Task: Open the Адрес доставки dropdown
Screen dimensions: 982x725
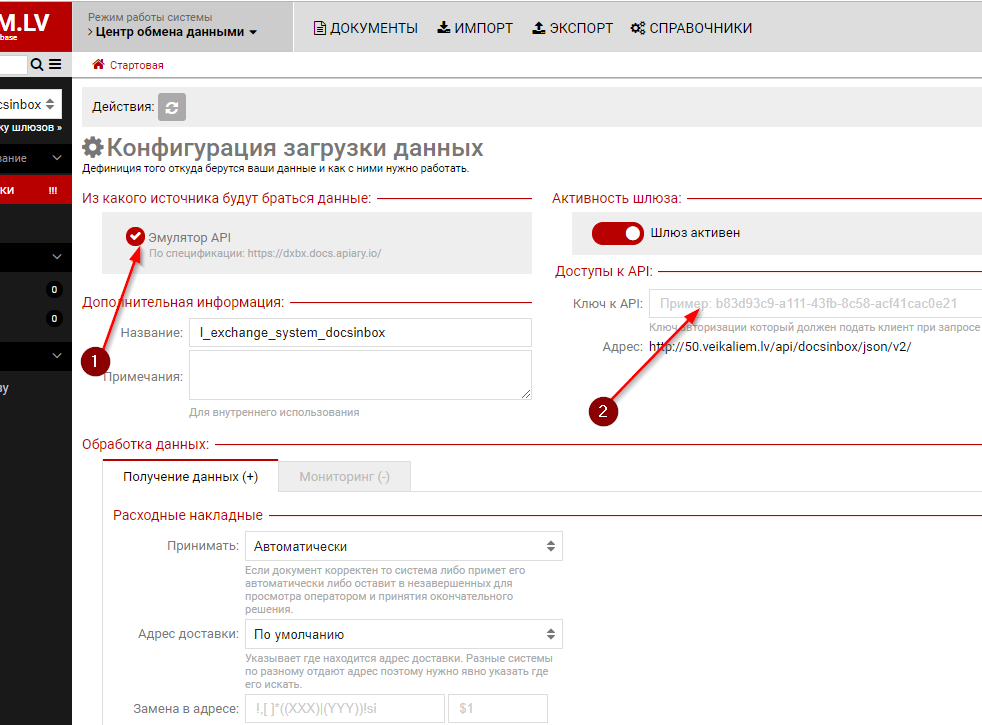Action: (x=404, y=634)
